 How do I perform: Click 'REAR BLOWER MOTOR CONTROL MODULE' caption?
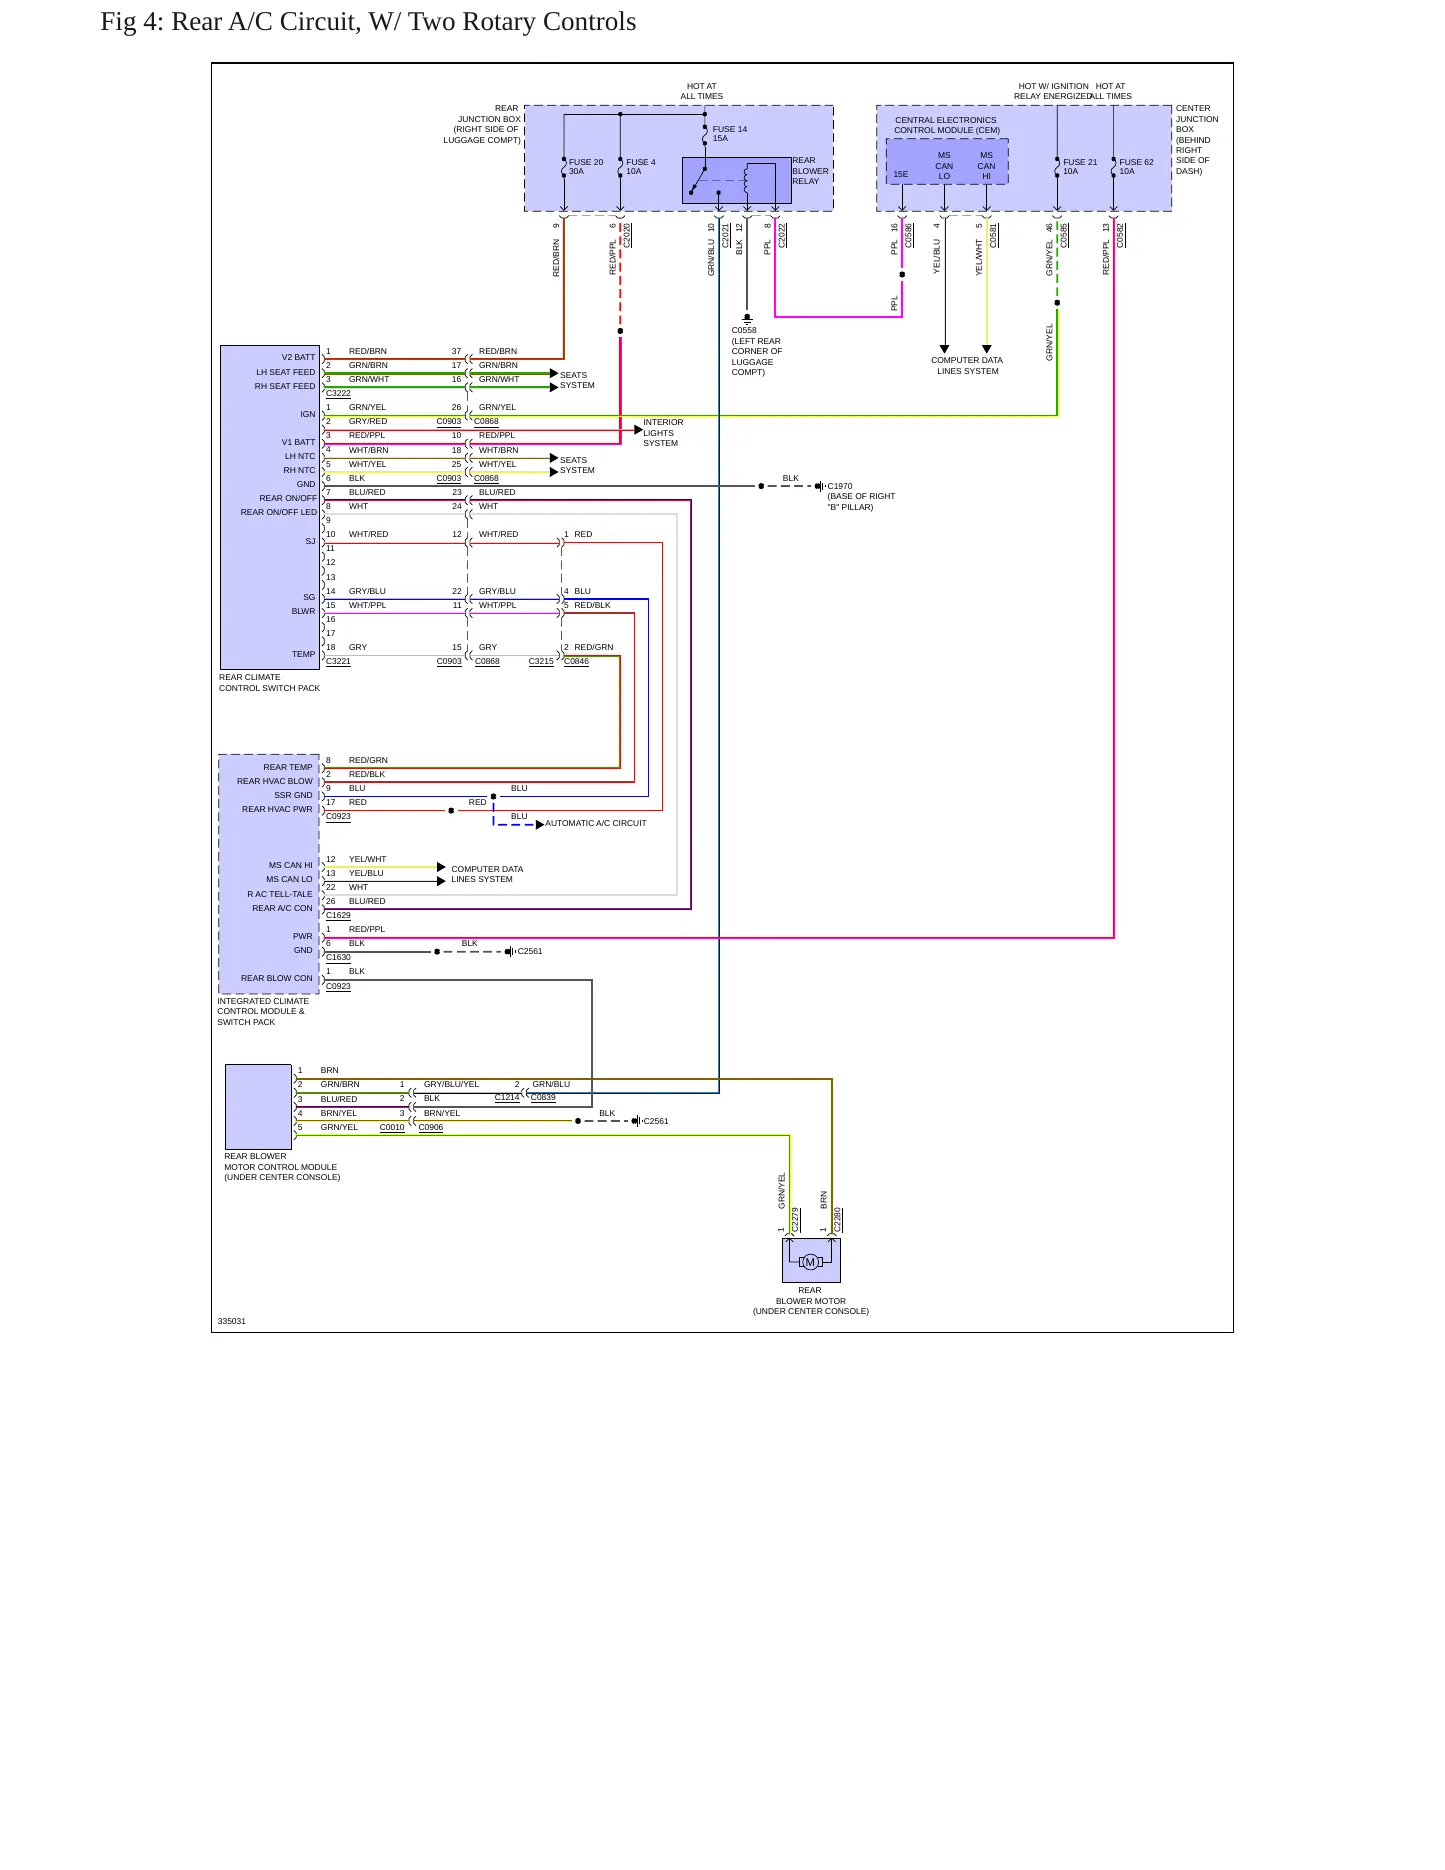[x=282, y=1167]
